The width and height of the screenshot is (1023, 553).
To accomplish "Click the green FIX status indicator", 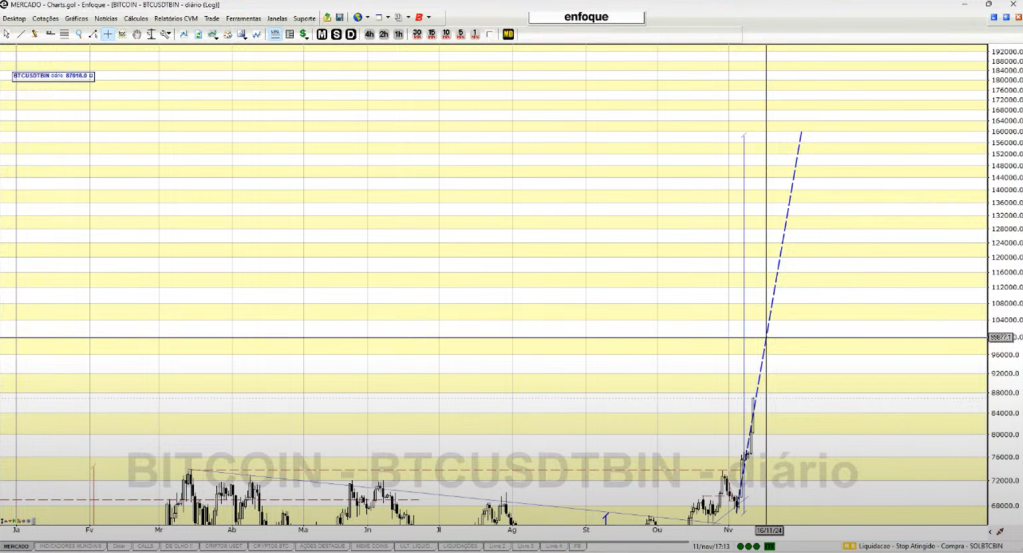I will click(x=770, y=546).
